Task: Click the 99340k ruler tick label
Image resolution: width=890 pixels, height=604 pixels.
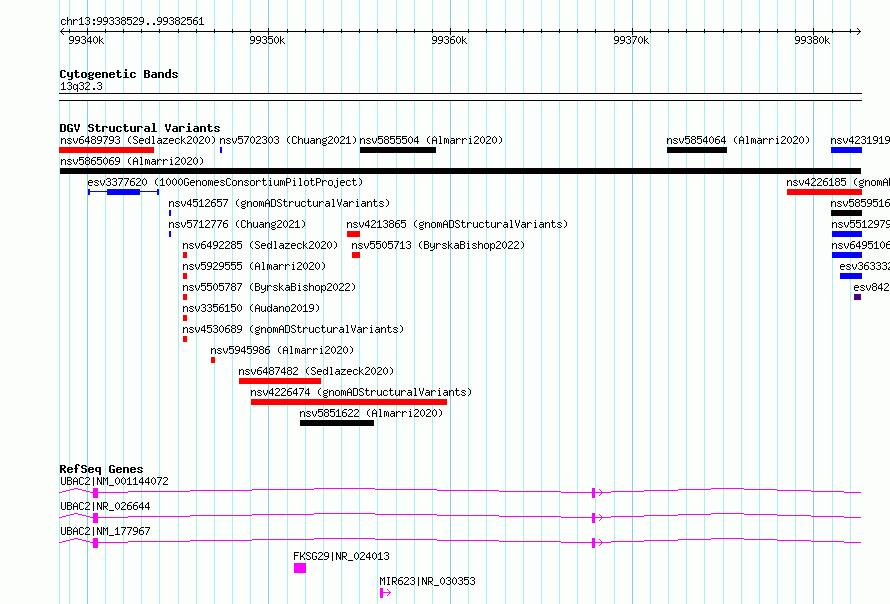Action: 86,40
